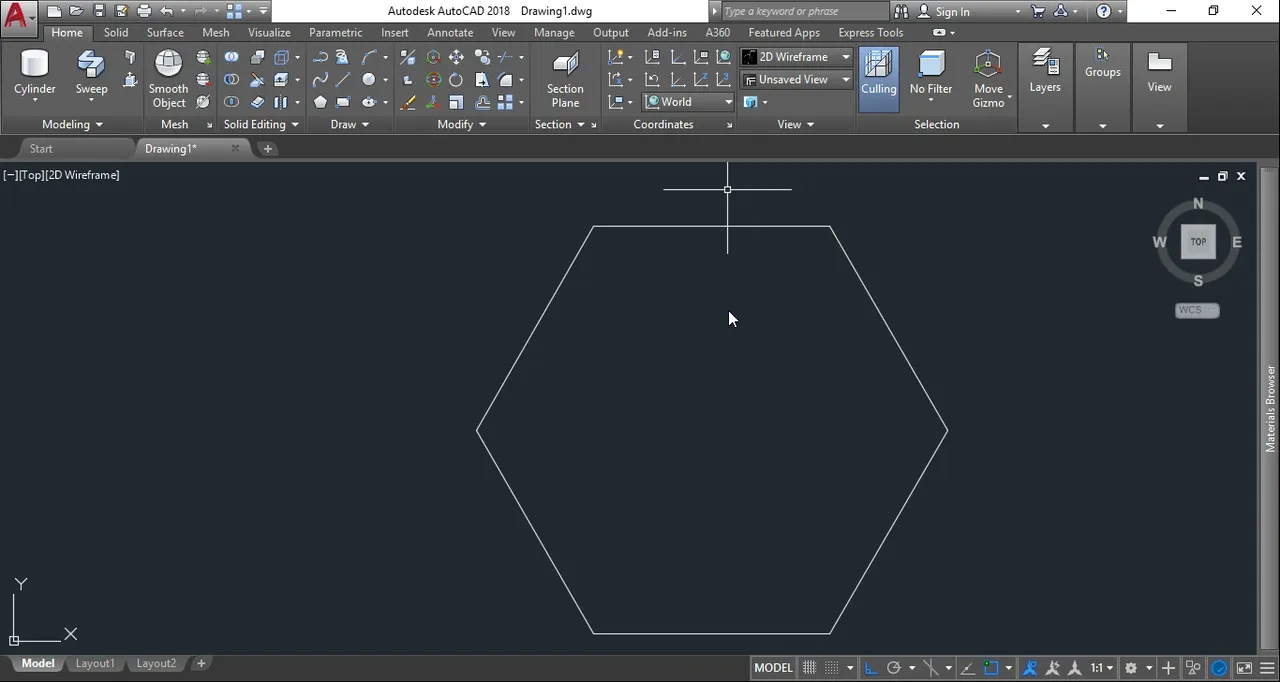Click the Section Plane tool
This screenshot has width=1280, height=682.
pos(565,79)
